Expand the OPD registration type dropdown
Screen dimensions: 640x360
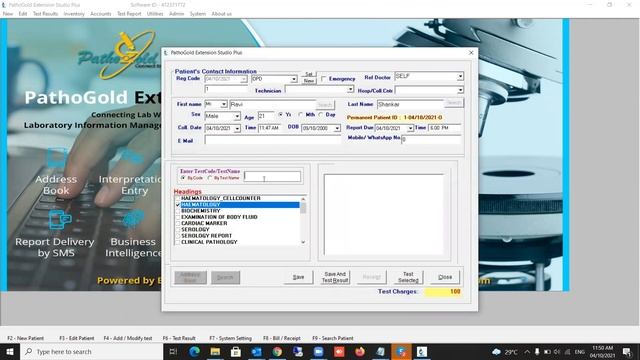293,79
